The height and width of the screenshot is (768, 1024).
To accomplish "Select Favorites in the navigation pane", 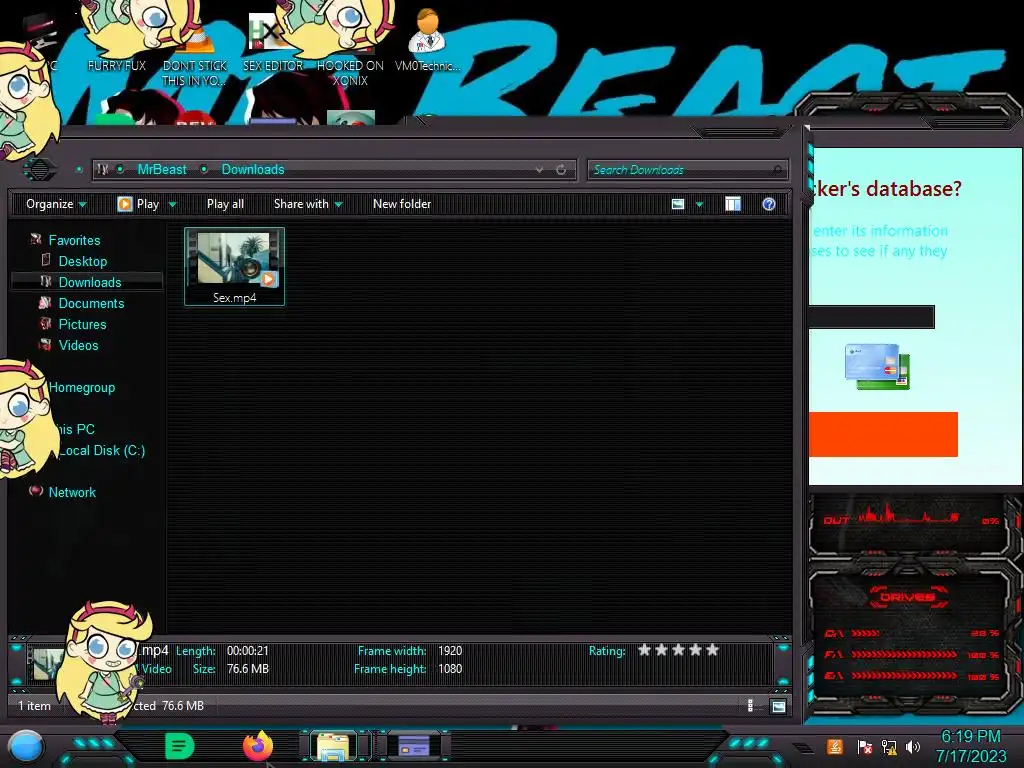I will [74, 240].
